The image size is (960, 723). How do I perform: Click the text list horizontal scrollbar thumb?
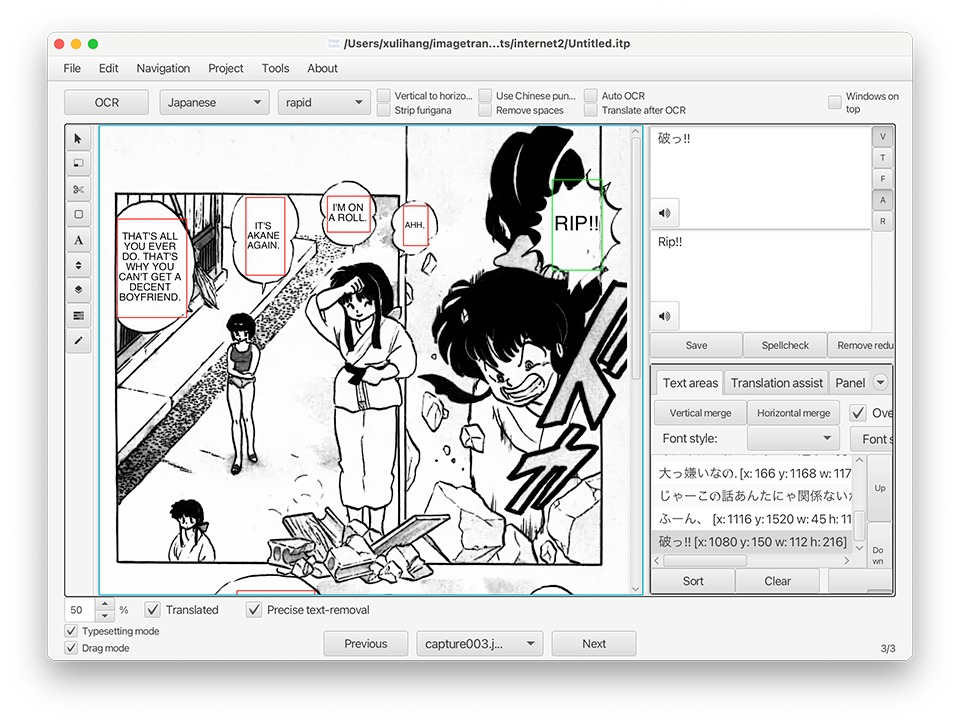click(x=705, y=561)
